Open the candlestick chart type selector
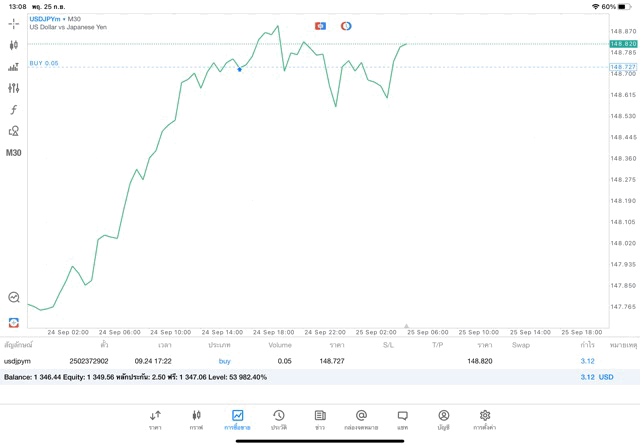640x447 pixels. coord(13,45)
